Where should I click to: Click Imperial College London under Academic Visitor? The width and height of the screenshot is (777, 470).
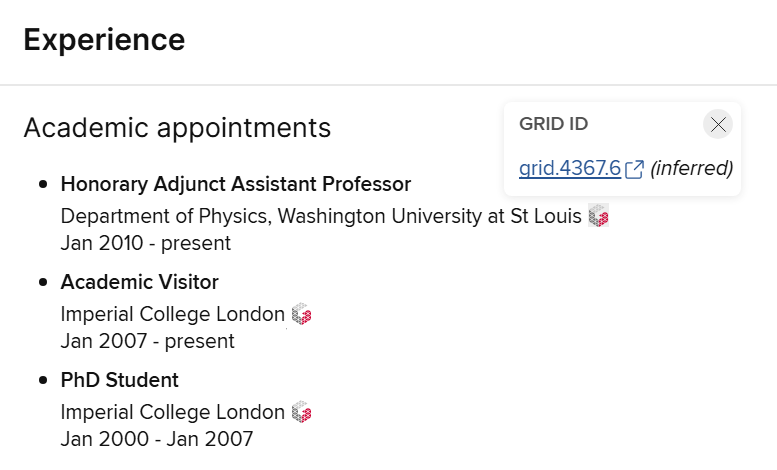tap(172, 314)
